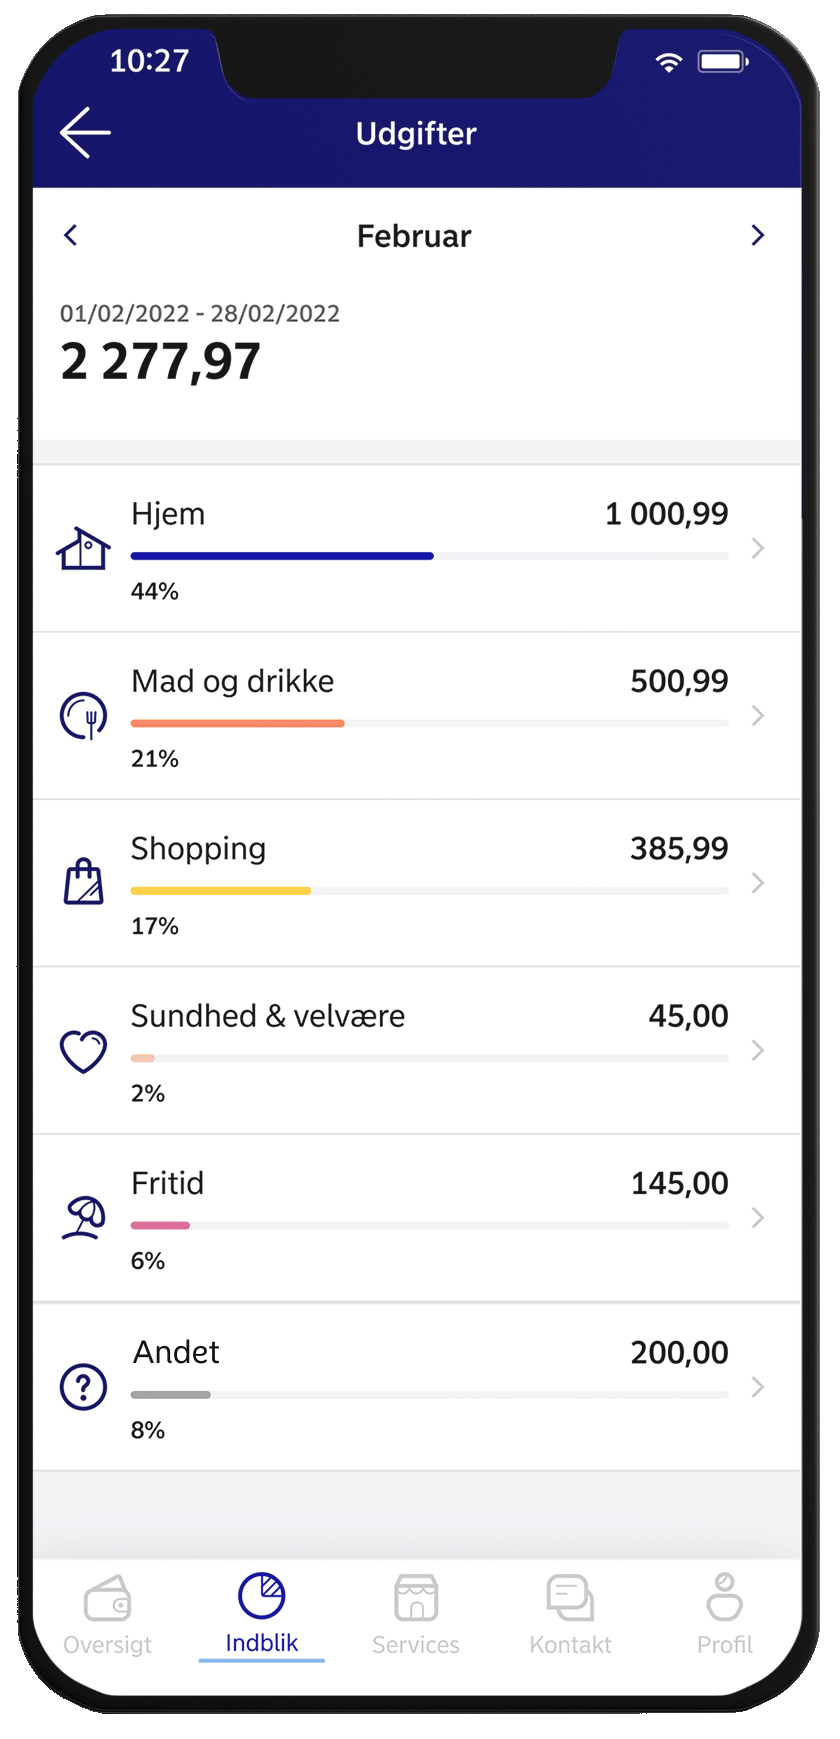Click the Mad og drikke plate icon
The width and height of the screenshot is (840, 1739).
tap(83, 716)
